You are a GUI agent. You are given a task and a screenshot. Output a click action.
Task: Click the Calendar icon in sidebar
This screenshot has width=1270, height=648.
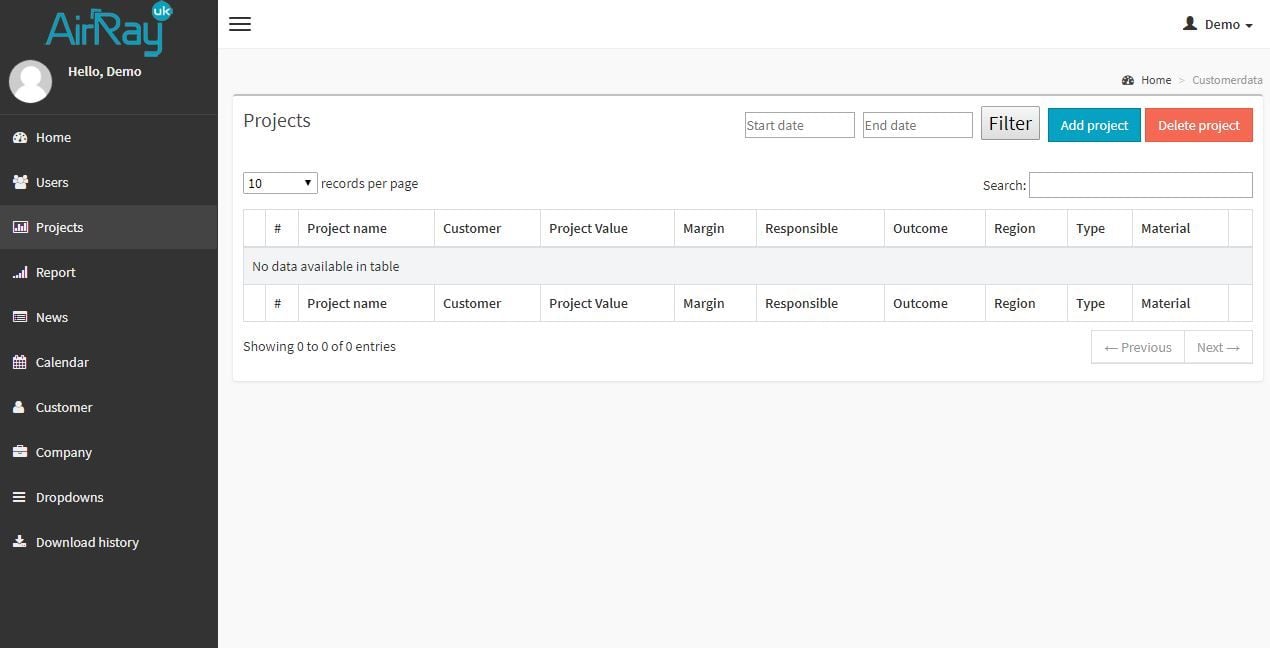[x=20, y=363]
